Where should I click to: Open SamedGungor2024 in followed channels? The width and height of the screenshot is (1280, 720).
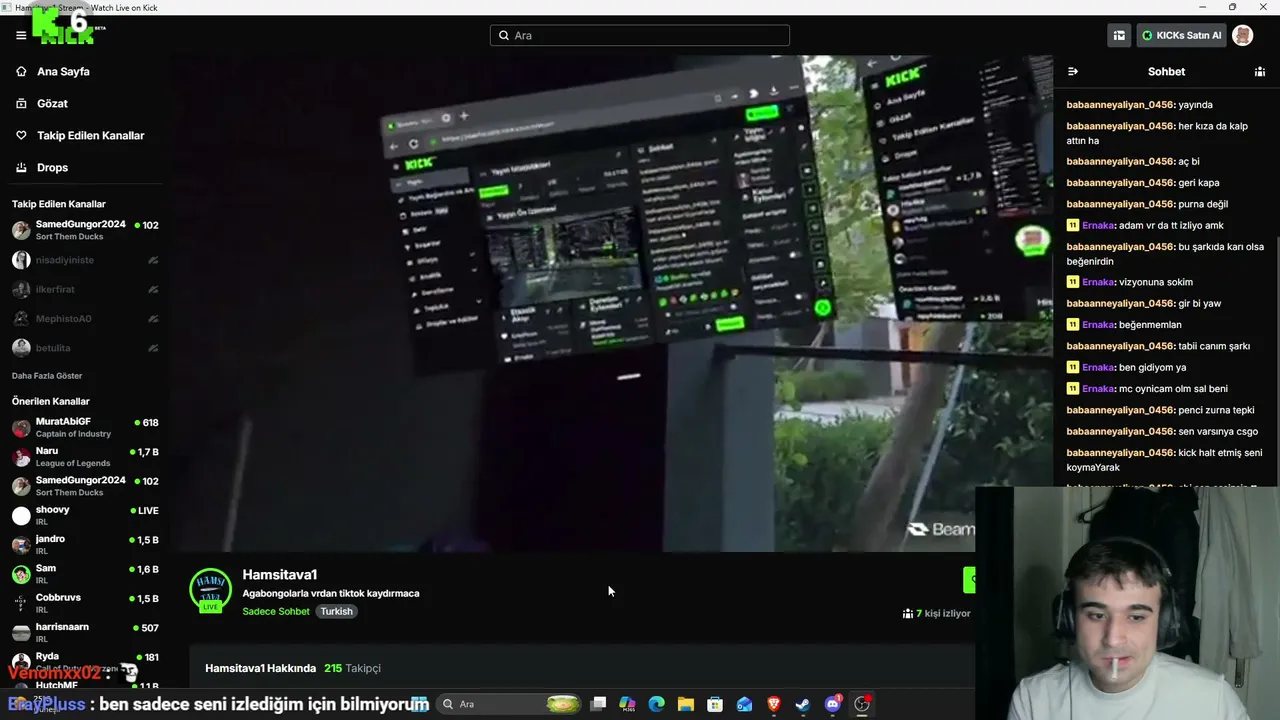tap(85, 230)
